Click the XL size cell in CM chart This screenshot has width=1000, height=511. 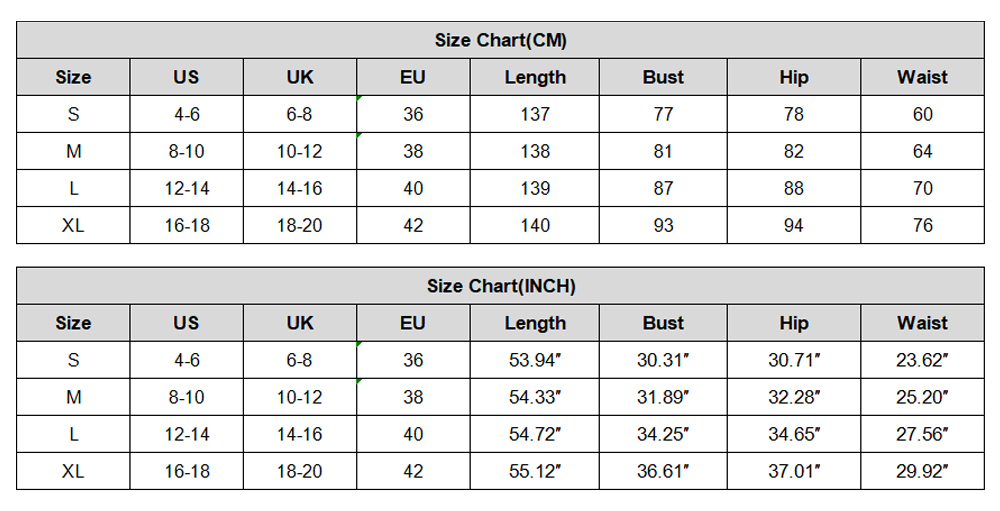[73, 225]
